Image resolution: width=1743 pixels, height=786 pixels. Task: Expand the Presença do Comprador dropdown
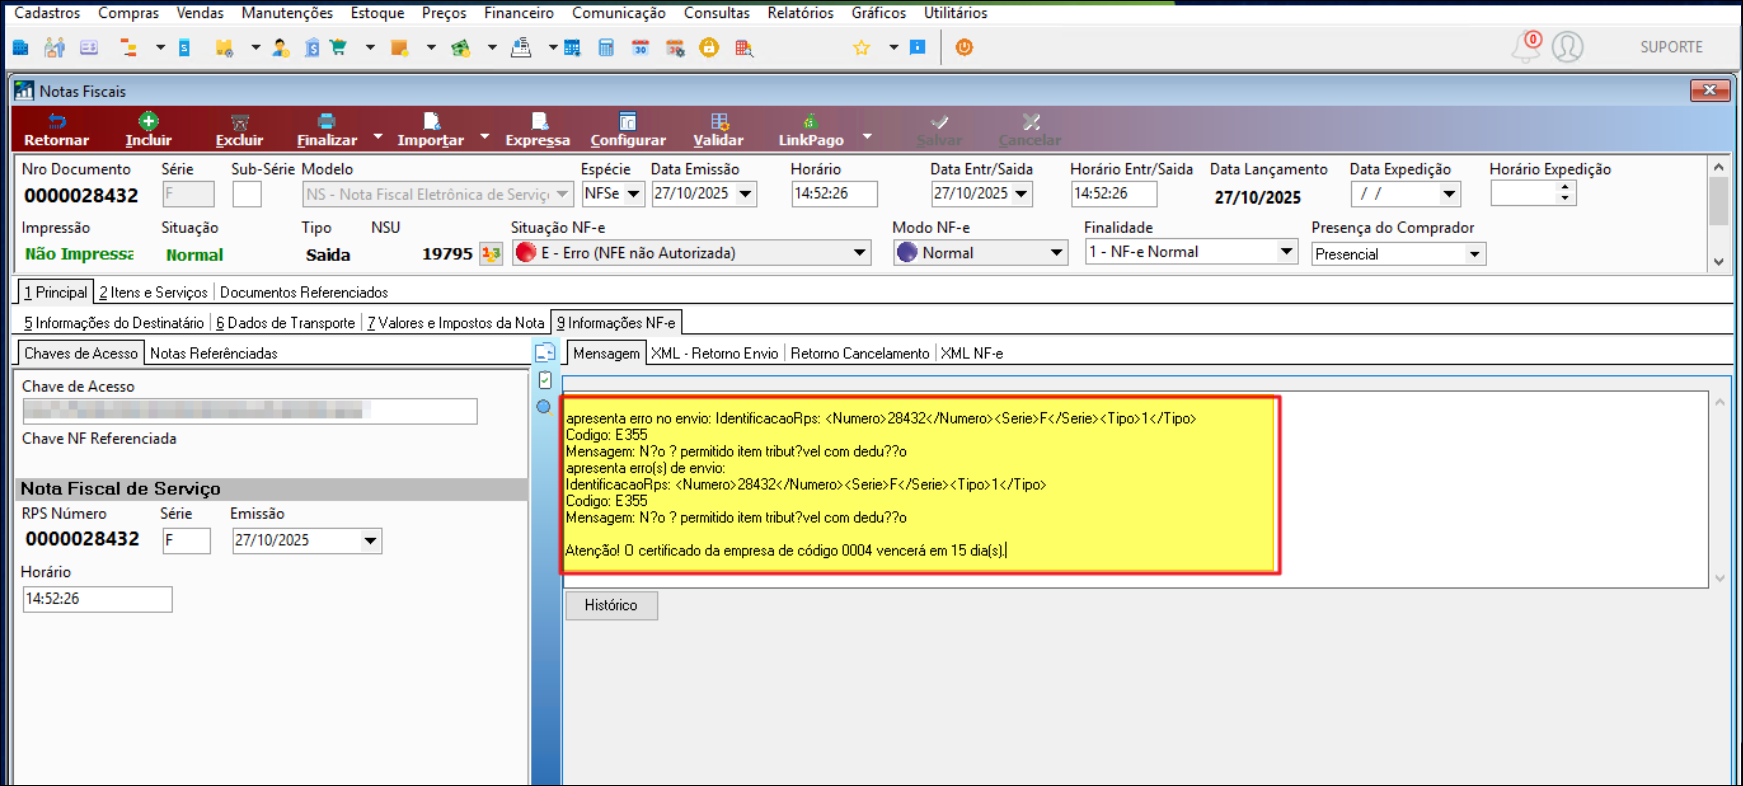[1474, 254]
